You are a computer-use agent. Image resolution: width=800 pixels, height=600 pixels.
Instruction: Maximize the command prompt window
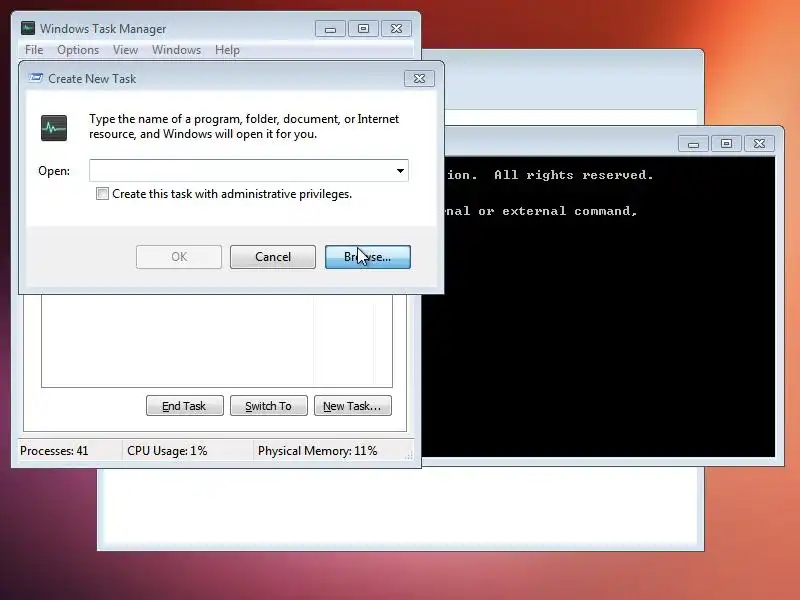[x=726, y=144]
